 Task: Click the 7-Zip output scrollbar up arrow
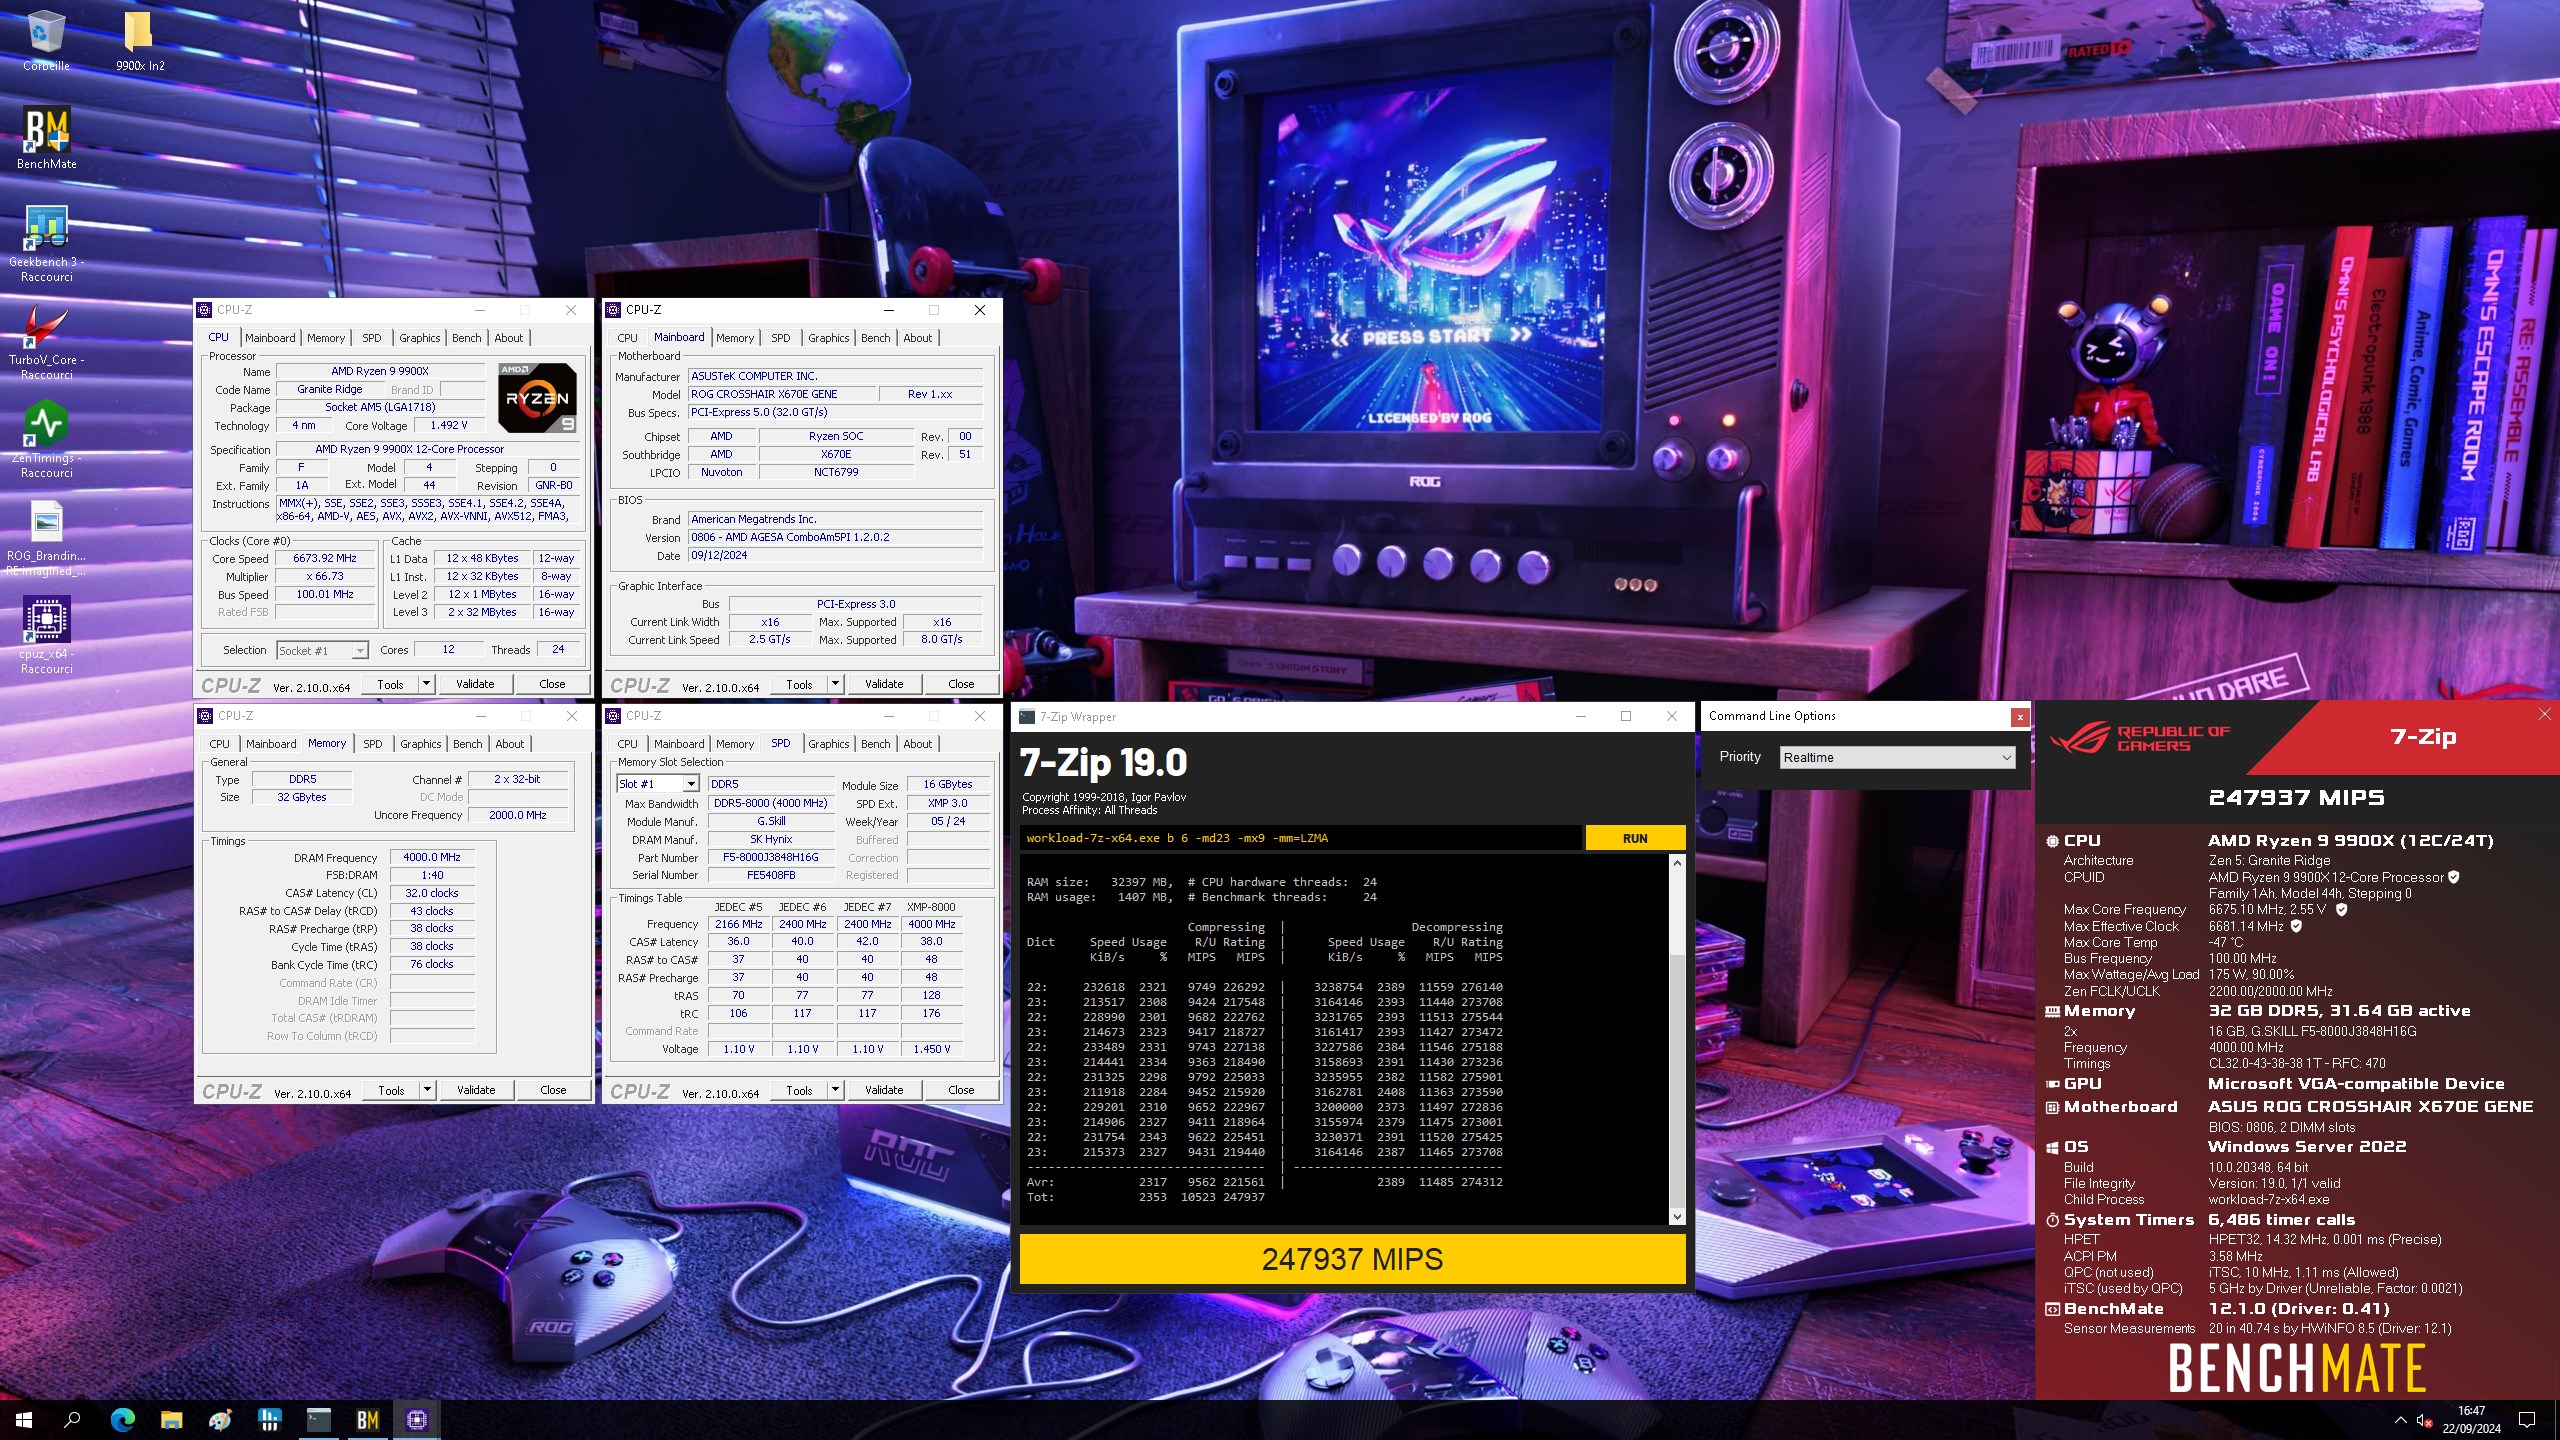pos(1677,863)
